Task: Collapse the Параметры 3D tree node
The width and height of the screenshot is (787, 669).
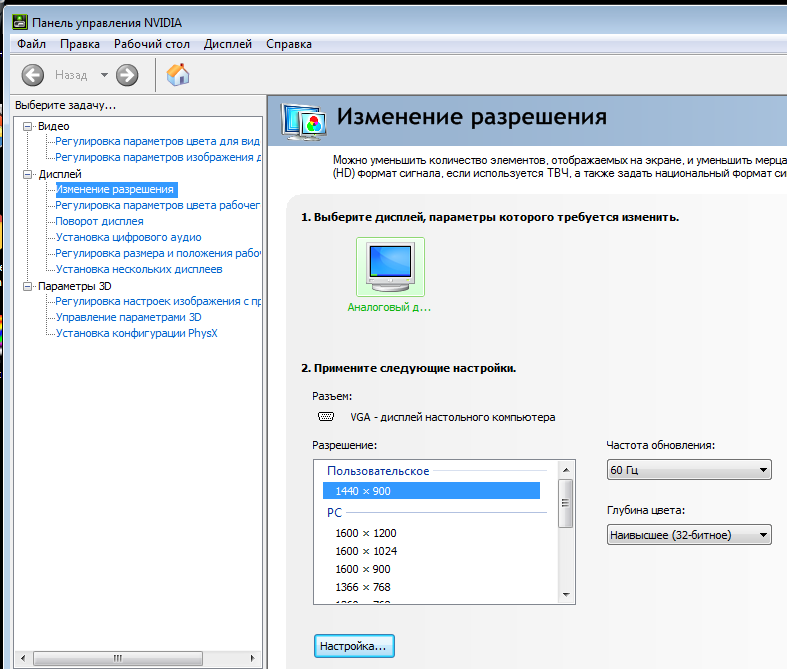Action: point(27,286)
